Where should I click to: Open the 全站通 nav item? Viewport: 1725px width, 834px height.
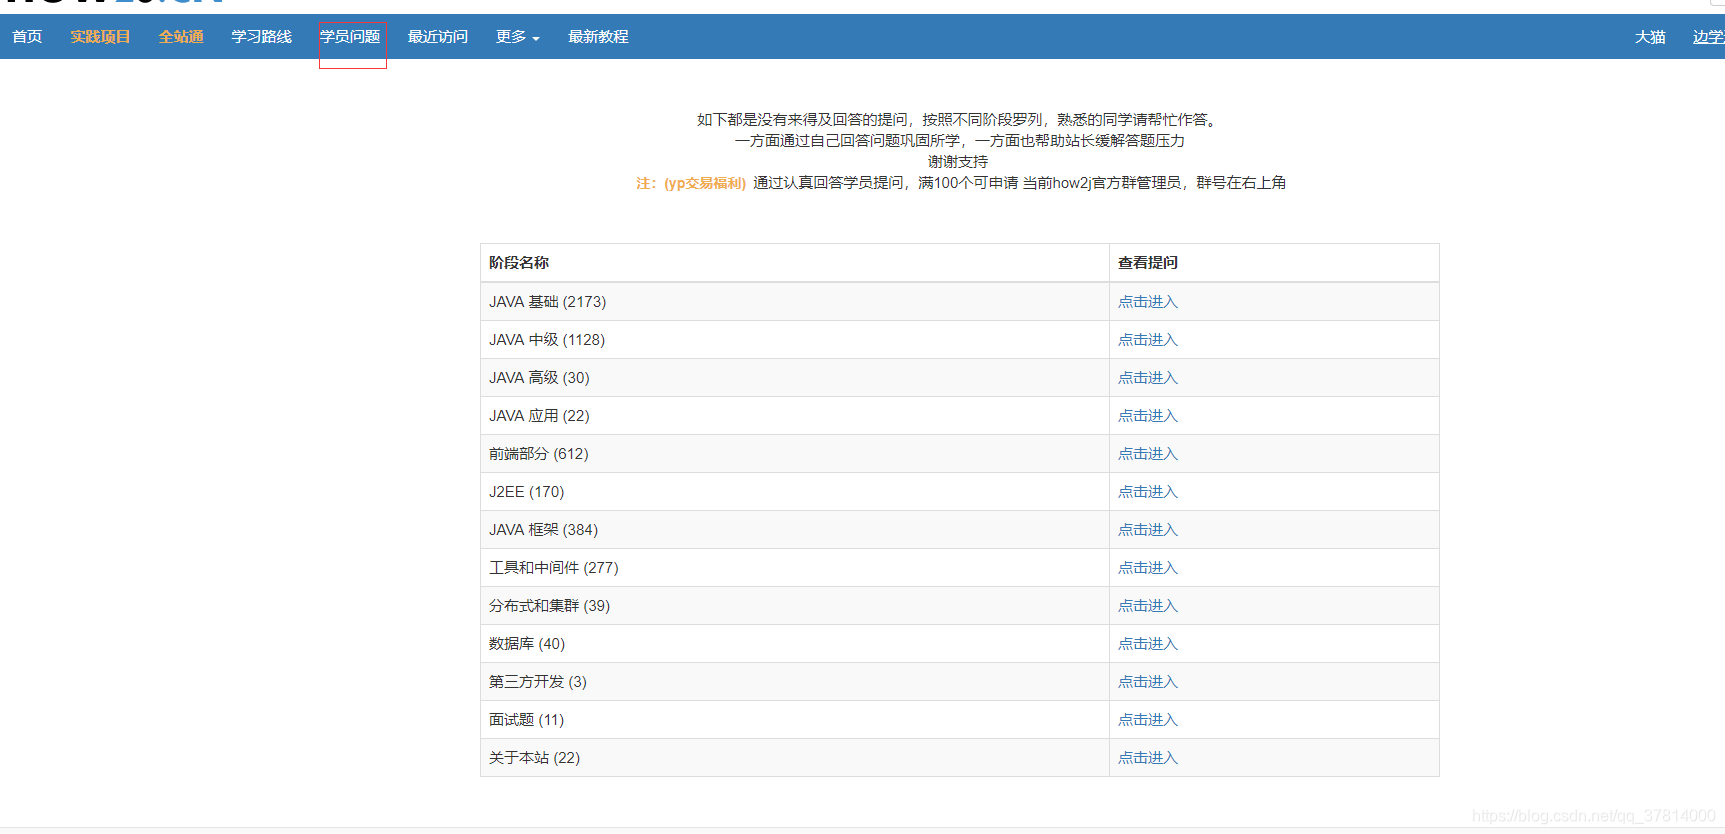pos(181,37)
